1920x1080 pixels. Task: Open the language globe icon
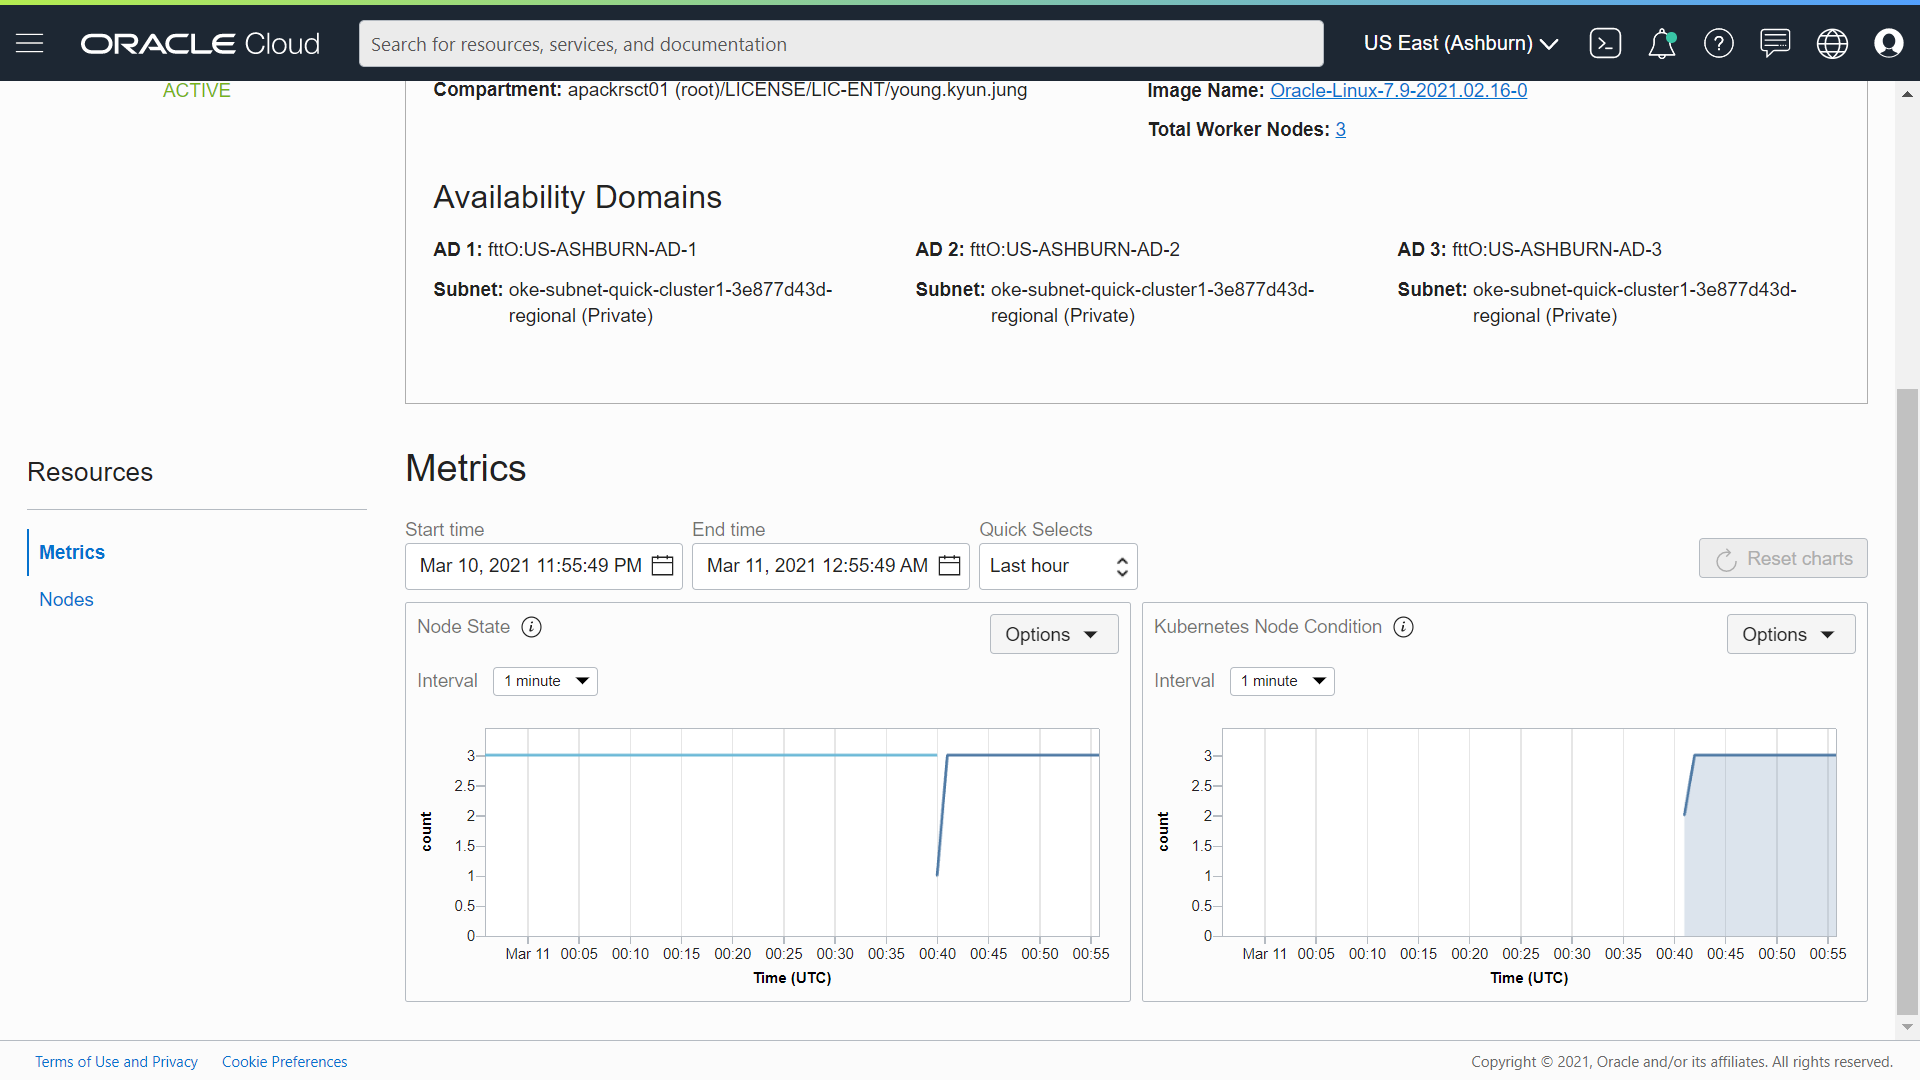coord(1832,43)
